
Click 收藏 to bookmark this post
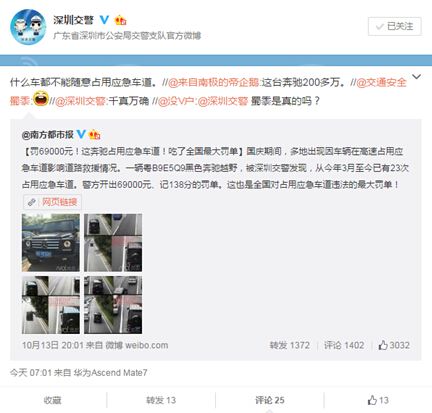tap(52, 400)
